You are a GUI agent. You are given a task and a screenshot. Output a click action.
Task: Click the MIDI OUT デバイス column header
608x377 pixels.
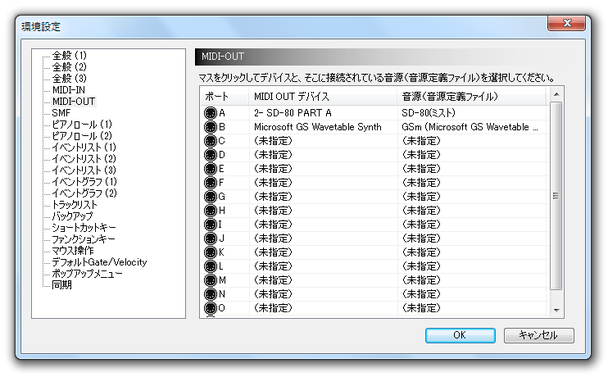click(x=323, y=96)
